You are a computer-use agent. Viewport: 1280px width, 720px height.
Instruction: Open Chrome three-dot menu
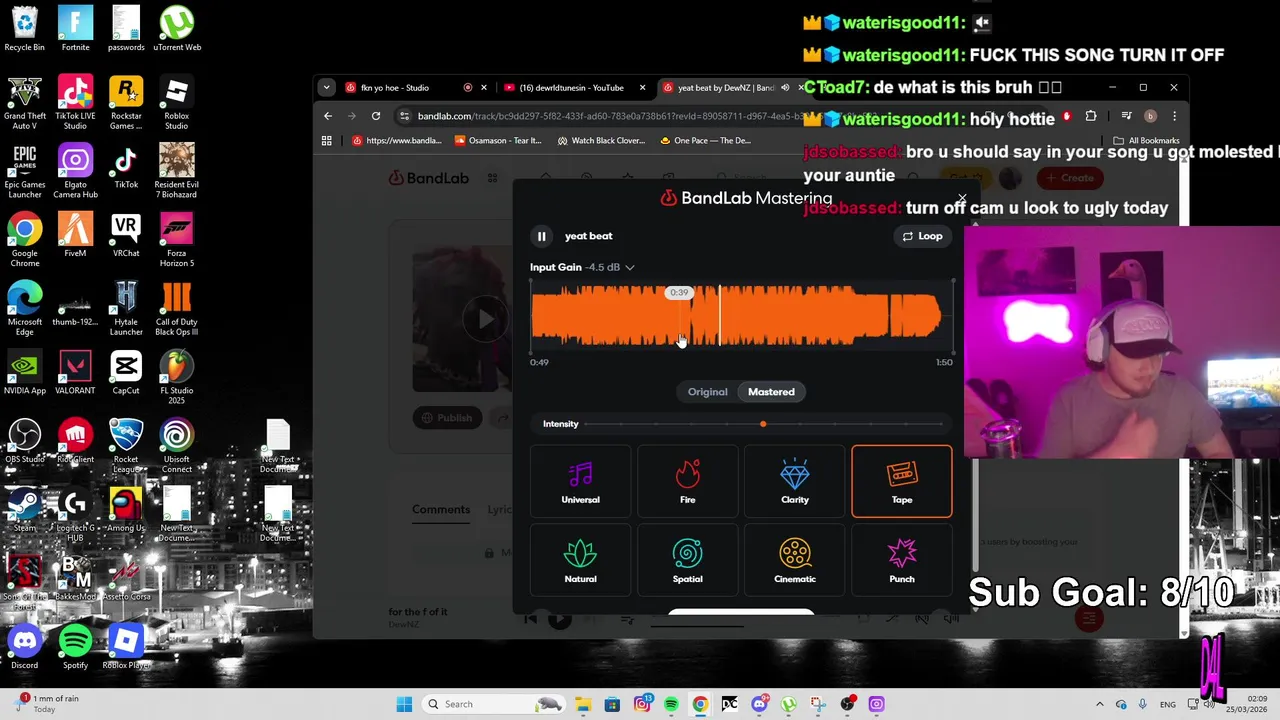(x=1174, y=116)
